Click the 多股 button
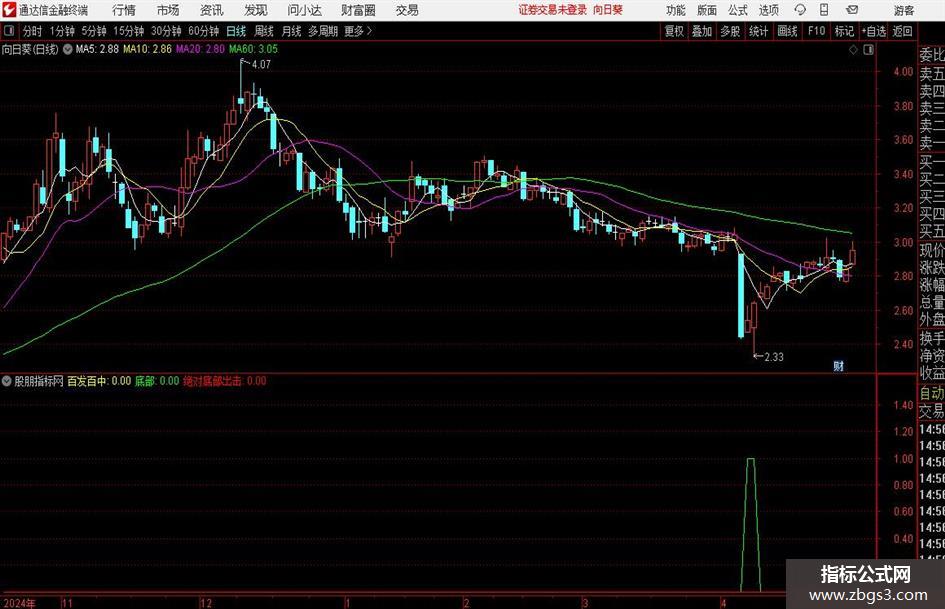945x609 pixels. click(x=730, y=31)
